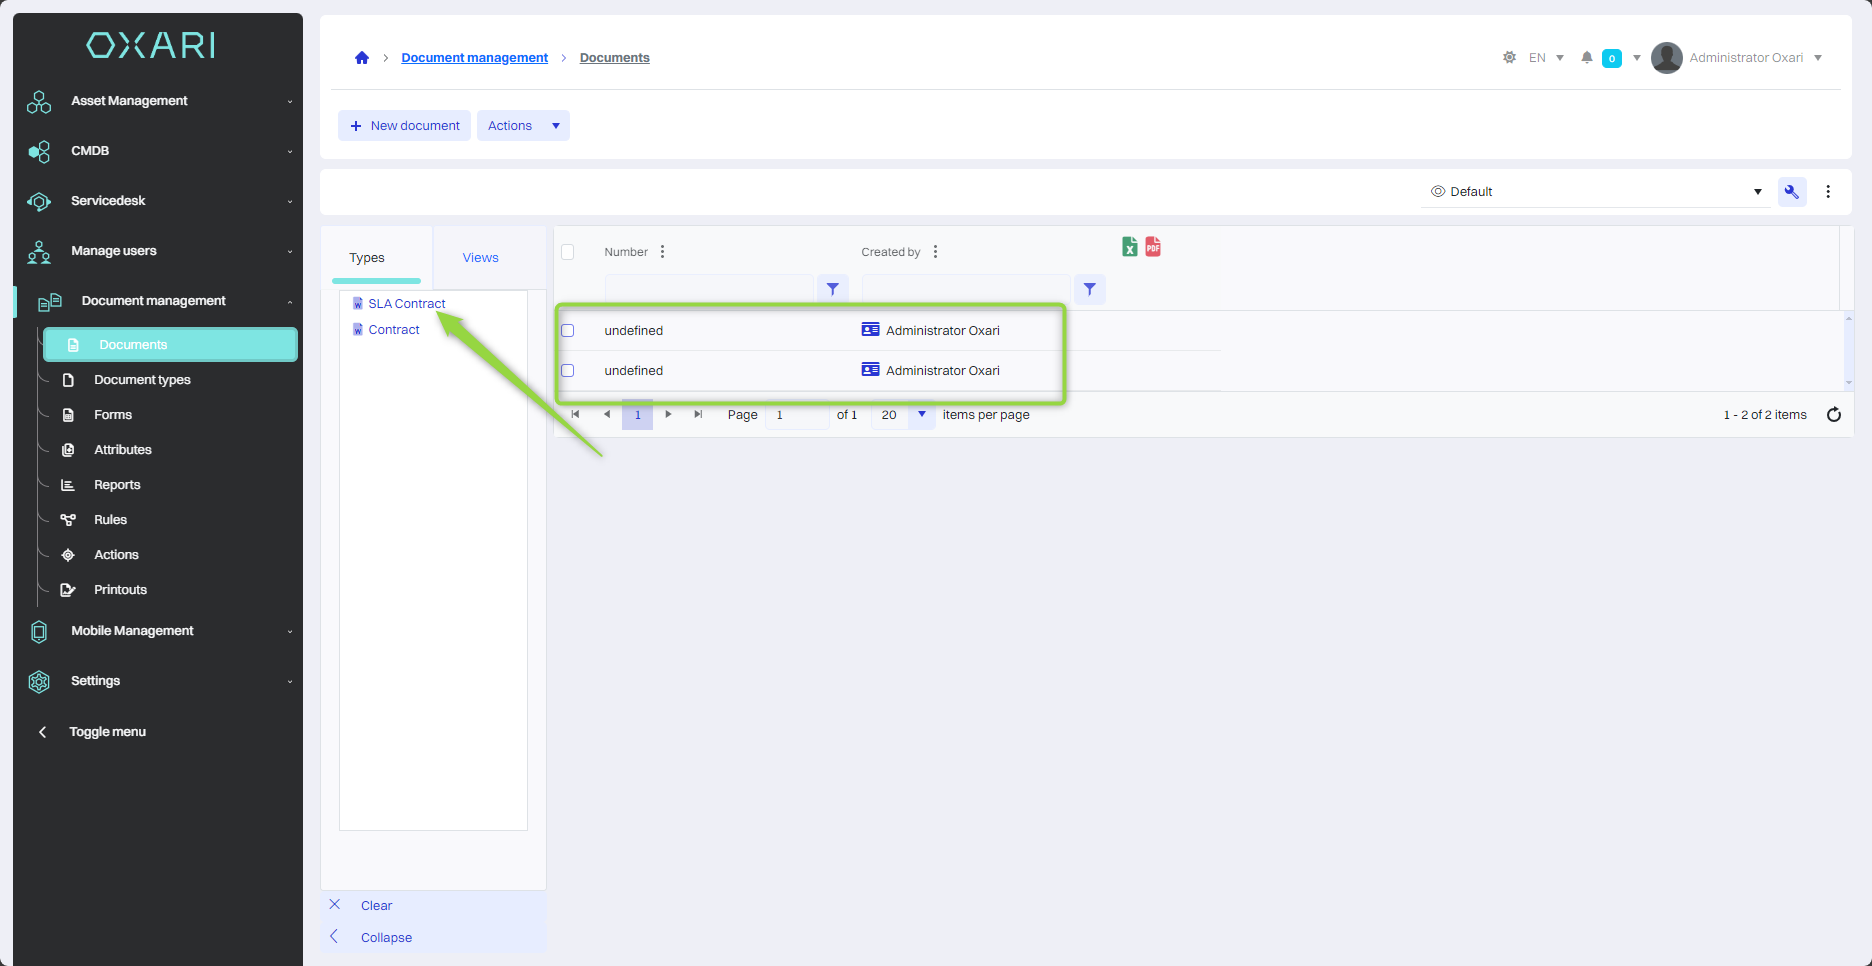Image resolution: width=1872 pixels, height=966 pixels.
Task: Select the SLA Contract type
Action: 406,304
